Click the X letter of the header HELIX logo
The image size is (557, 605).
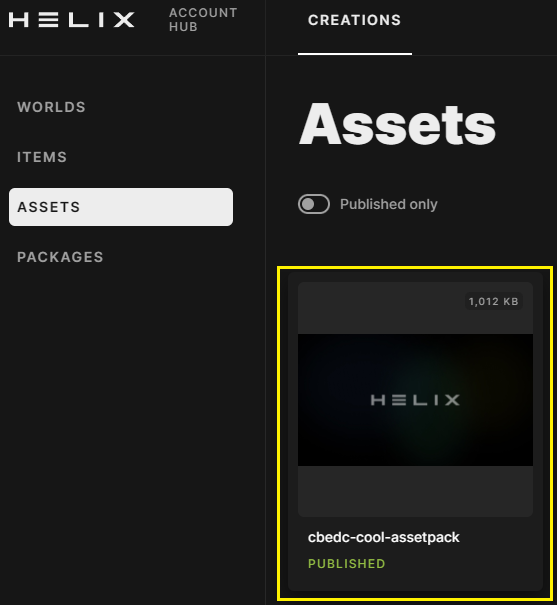124,20
